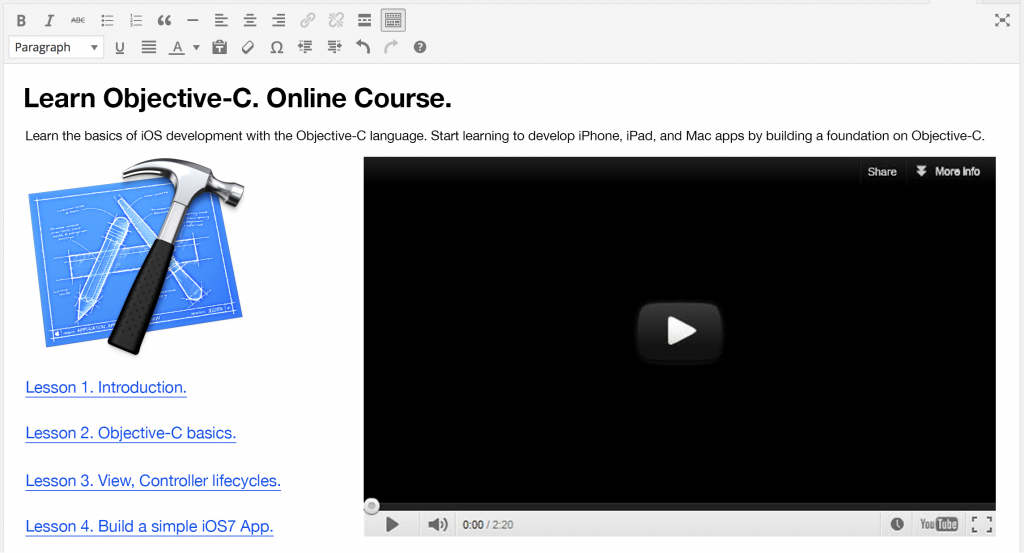
Task: Increase the indent
Action: [334, 47]
